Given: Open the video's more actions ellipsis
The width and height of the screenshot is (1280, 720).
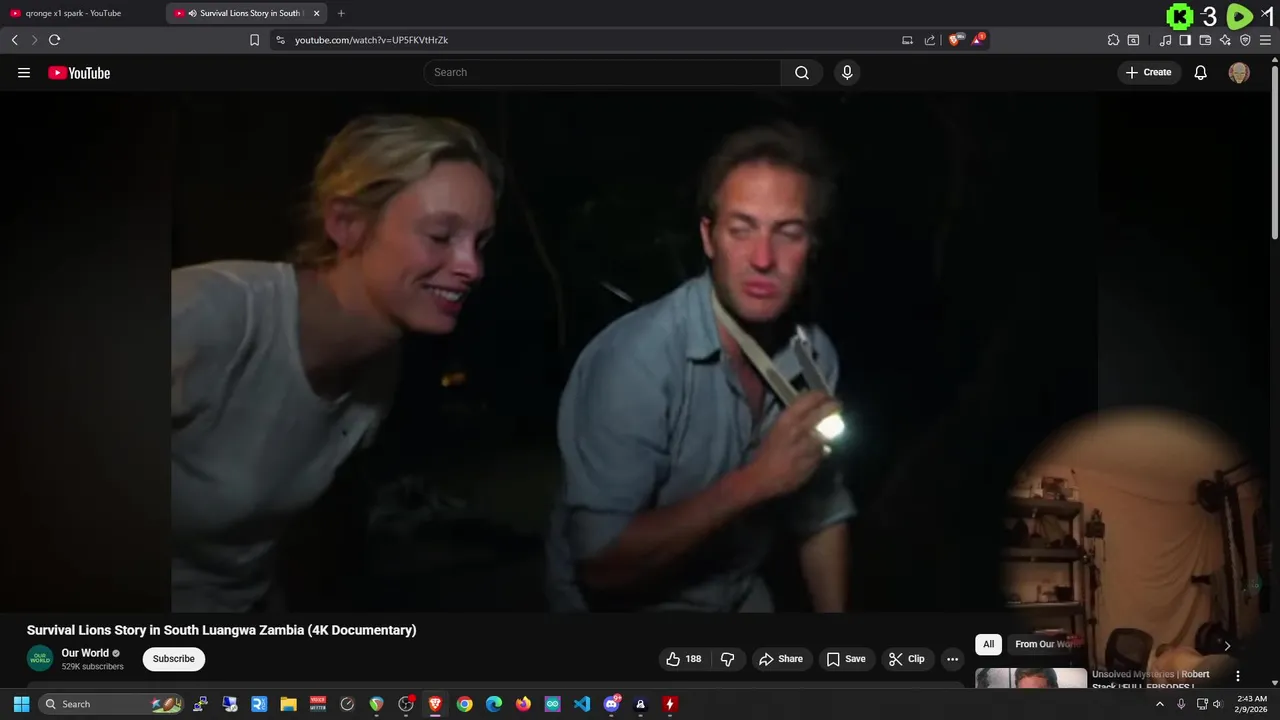Looking at the screenshot, I should tap(952, 659).
